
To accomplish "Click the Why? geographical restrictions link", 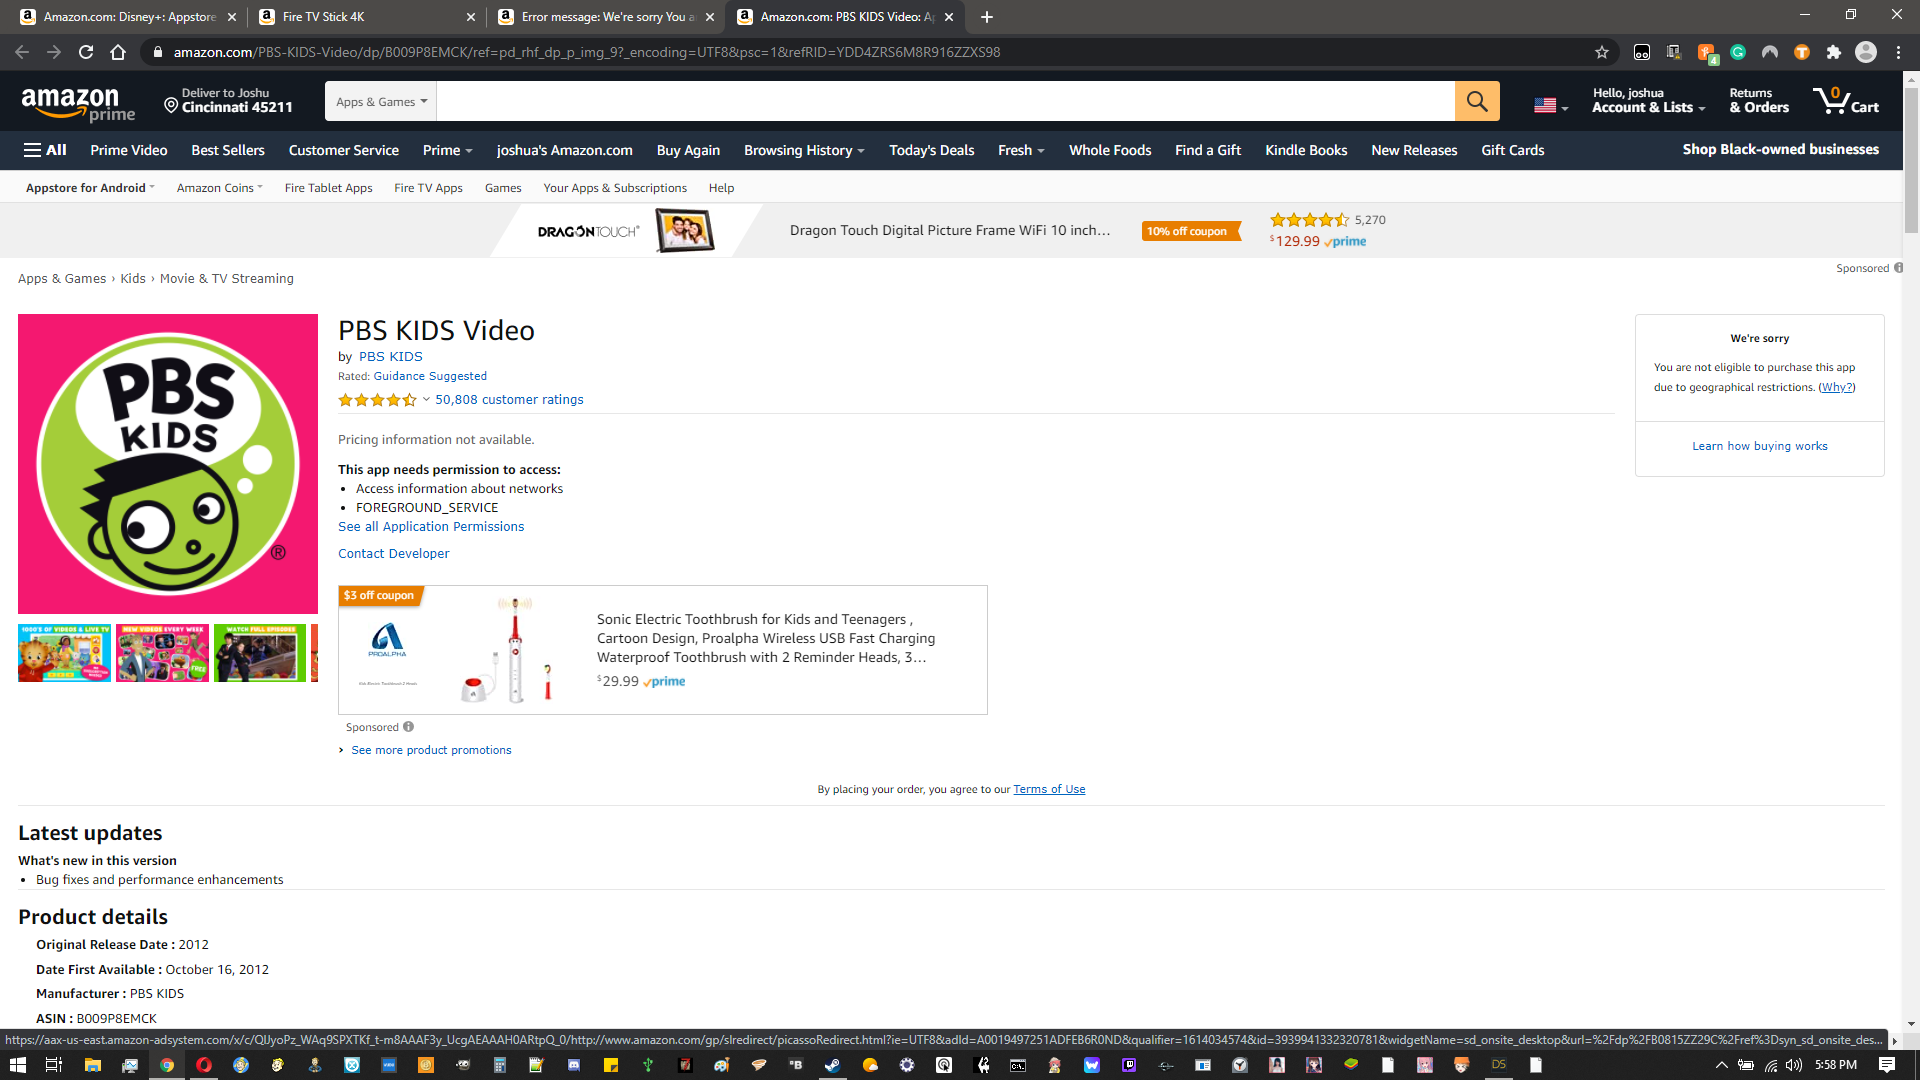I will pos(1836,387).
